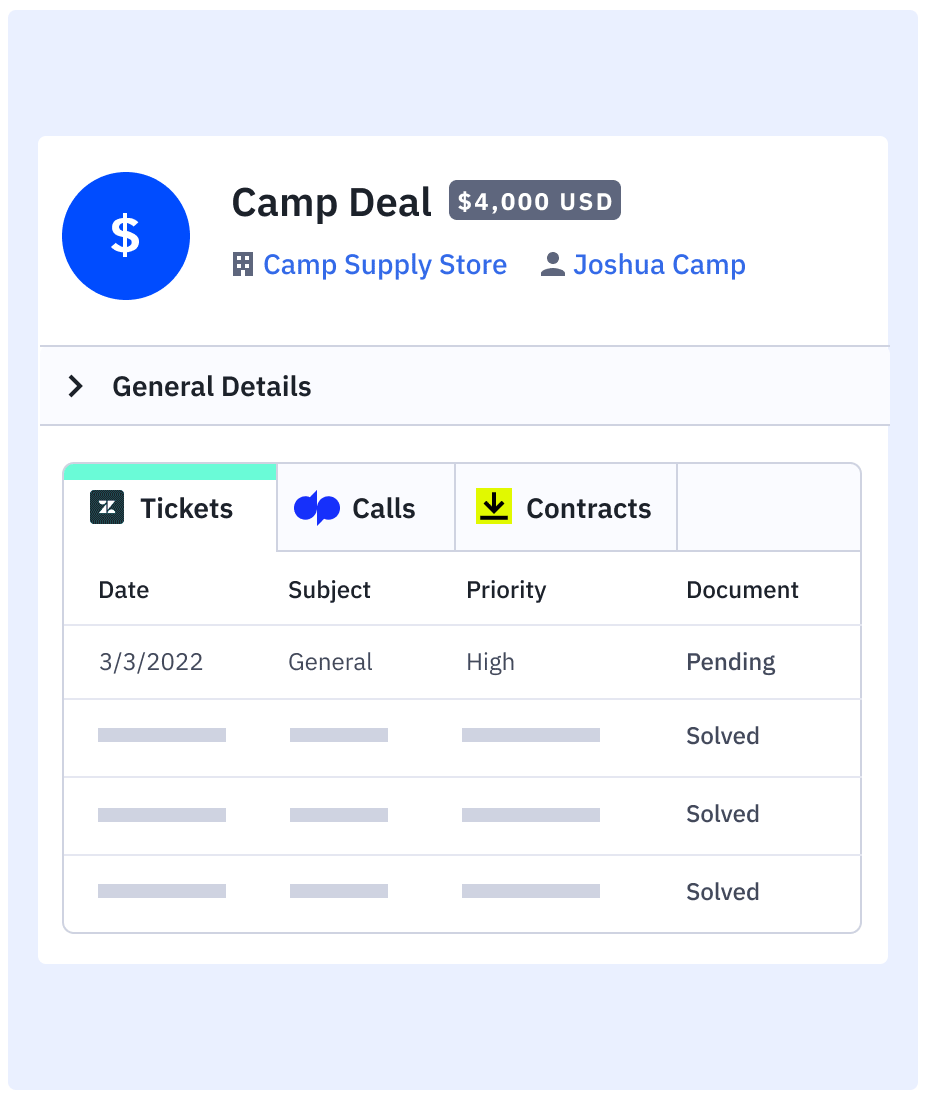This screenshot has height=1100, width=928.
Task: Expand the General Details chevron
Action: (75, 386)
